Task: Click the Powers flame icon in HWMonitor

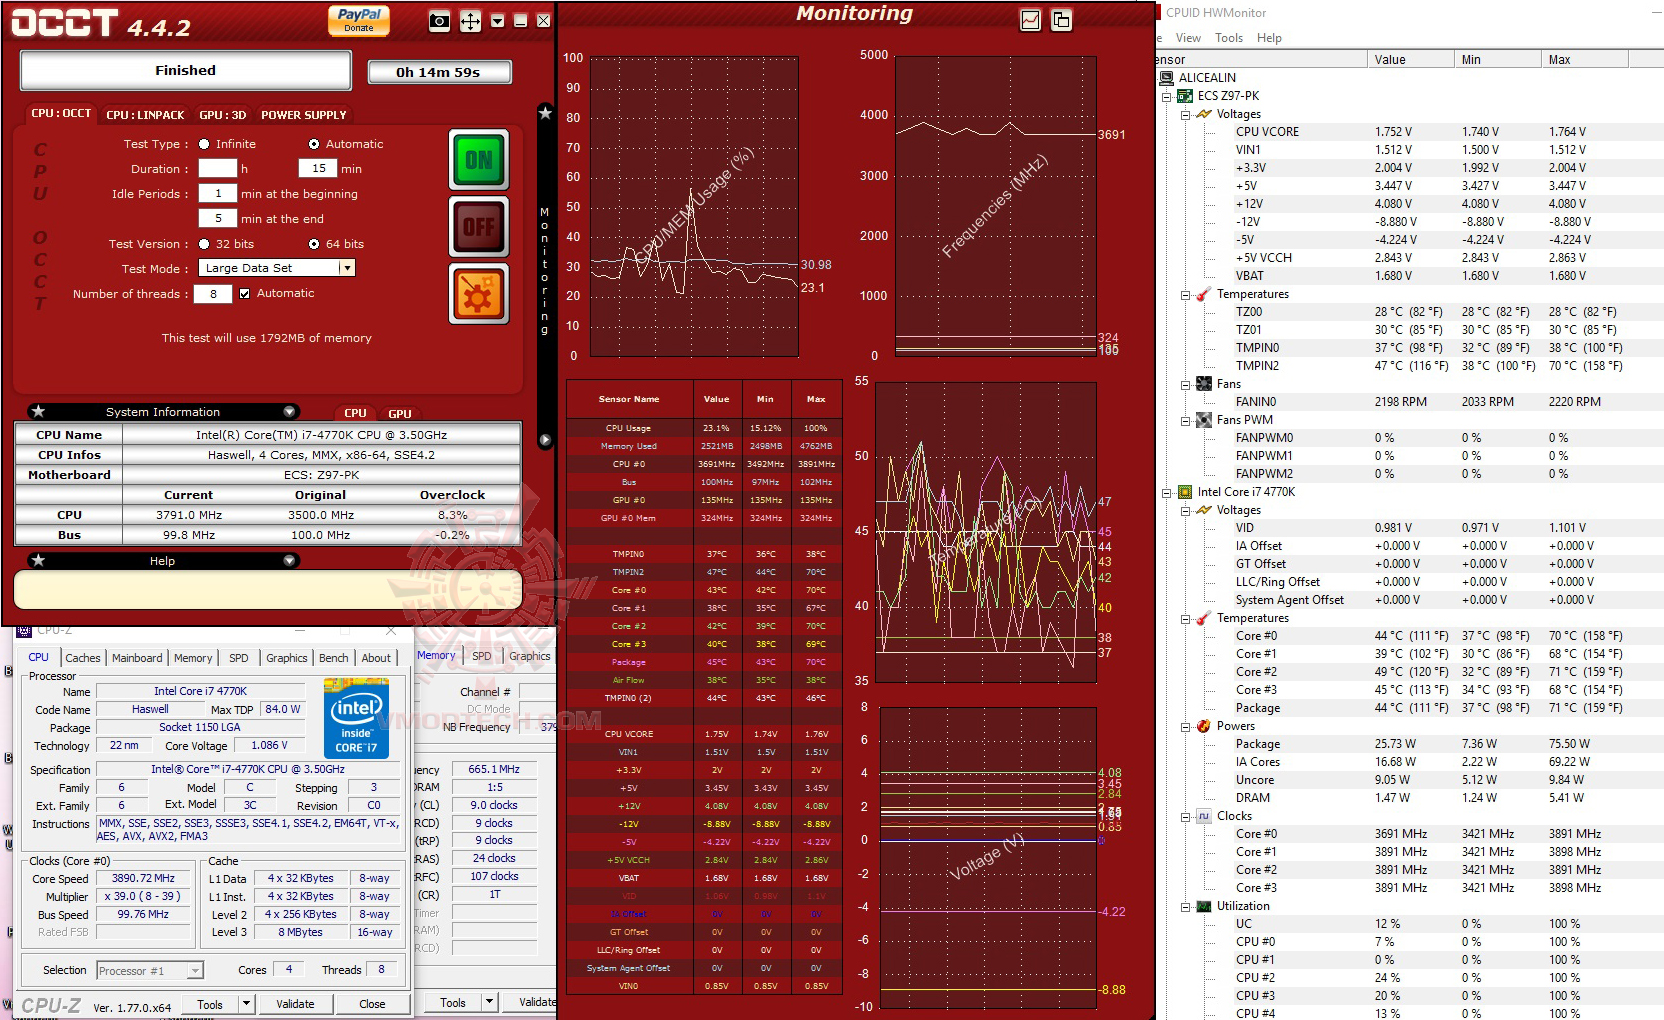Action: (1203, 726)
